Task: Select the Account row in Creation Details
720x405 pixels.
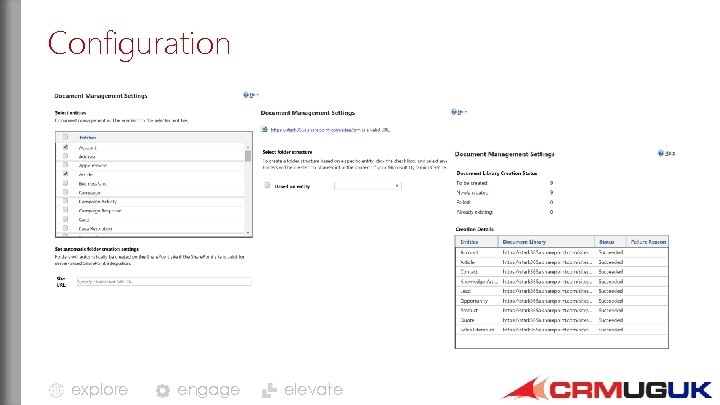Action: coord(562,252)
